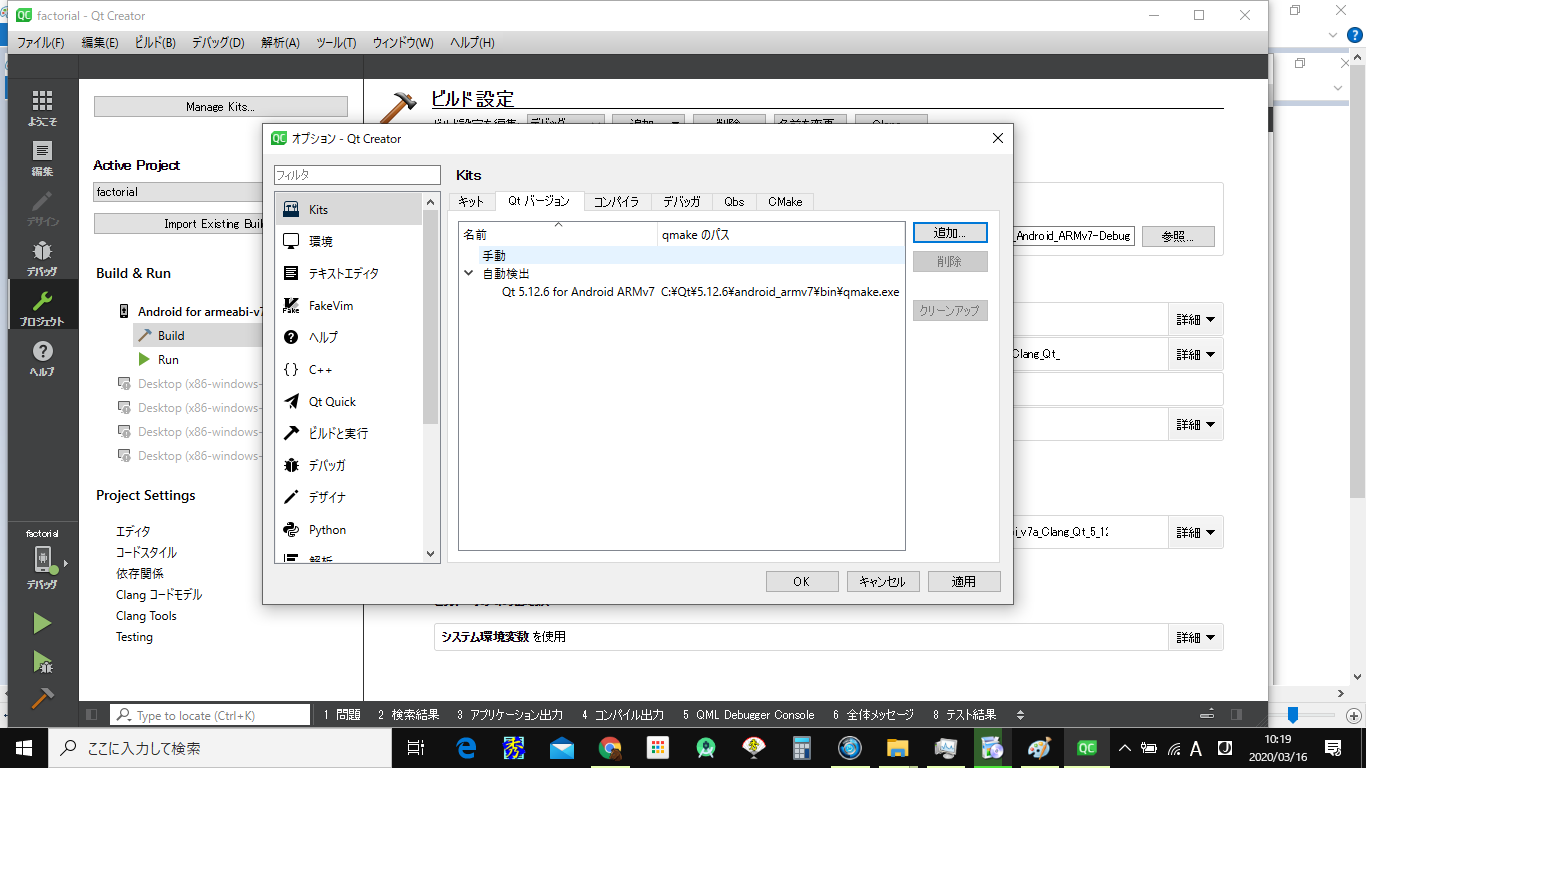This screenshot has height=876, width=1548.
Task: Select デザイナ category
Action: coord(349,497)
